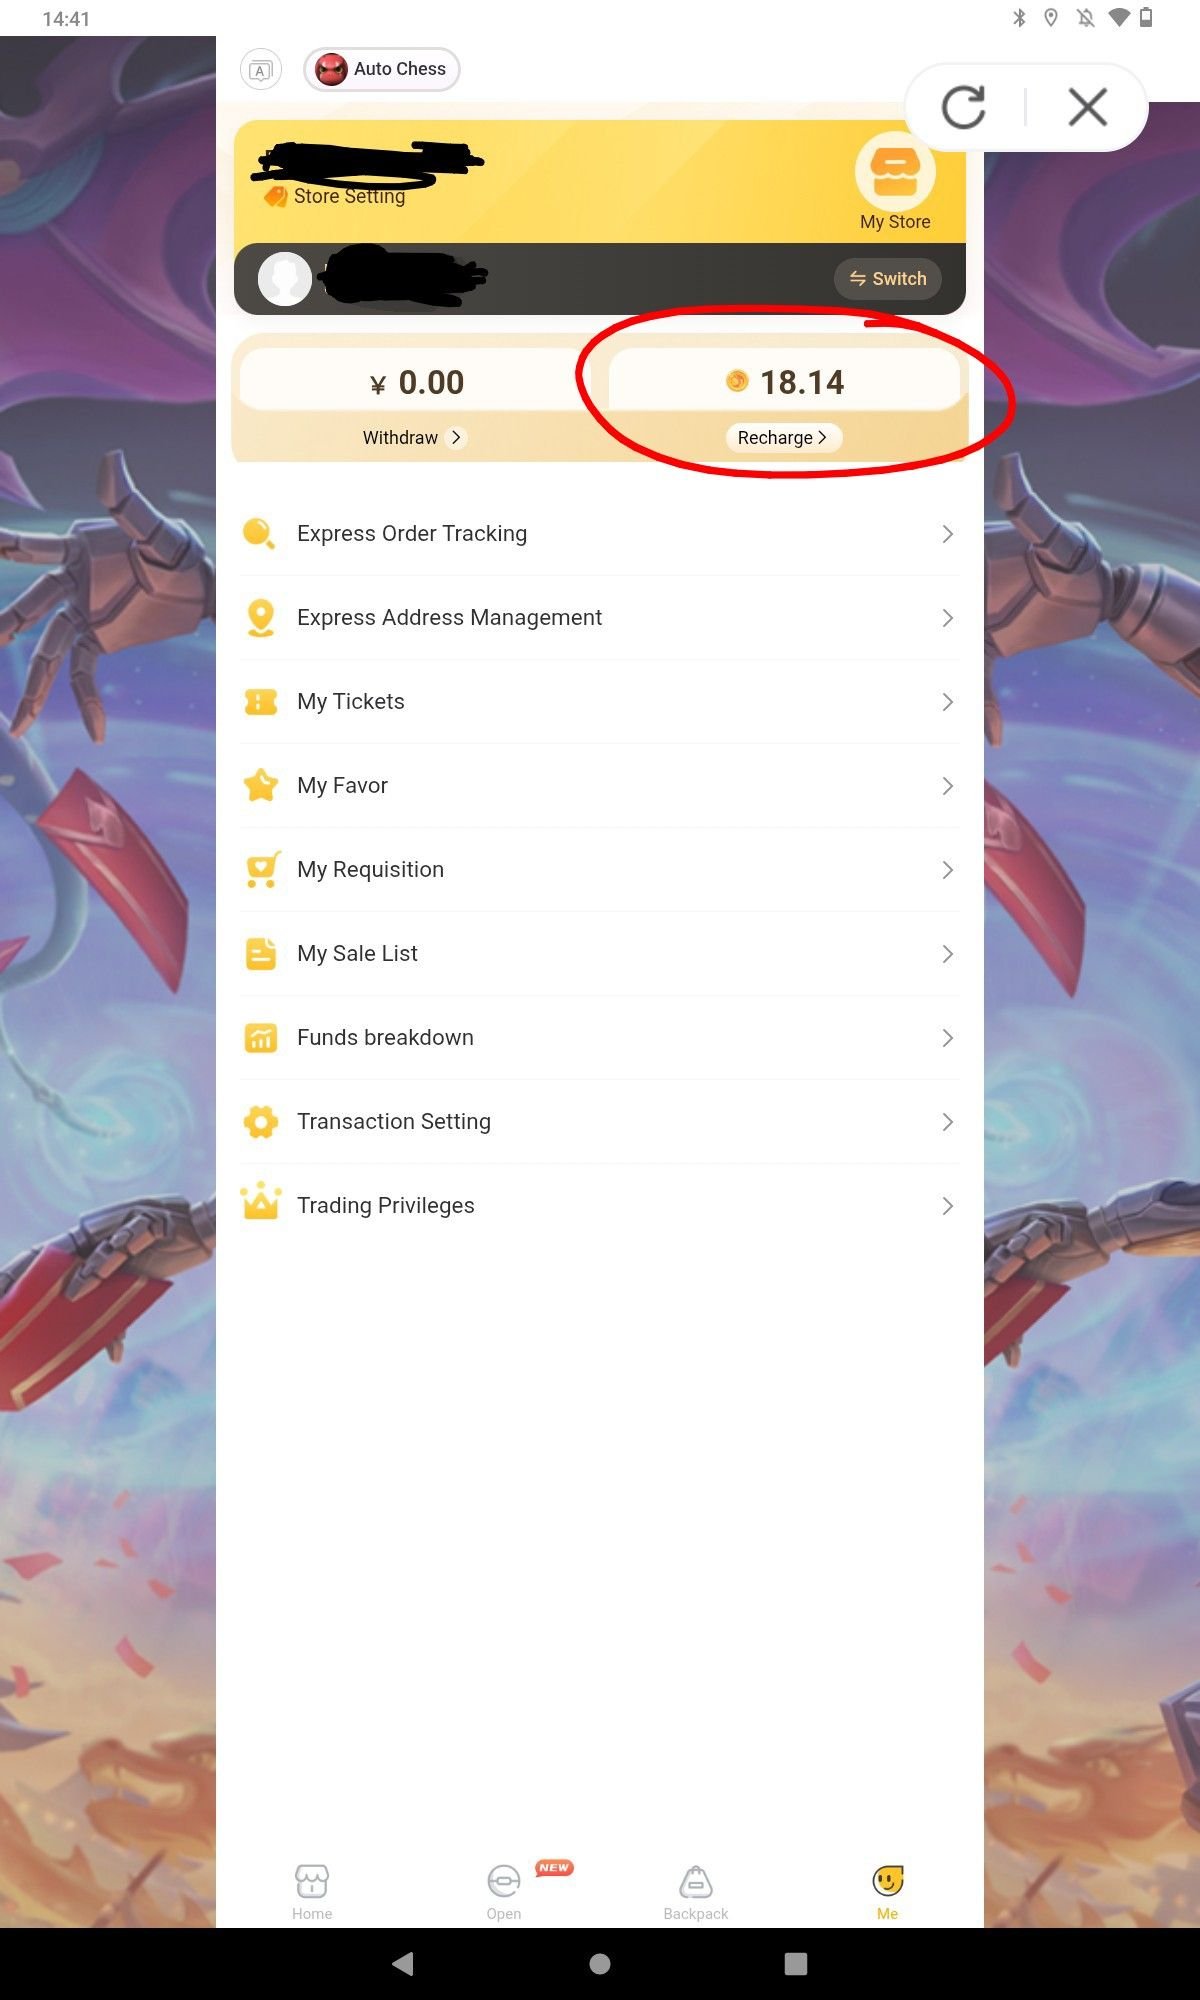Image resolution: width=1200 pixels, height=2000 pixels.
Task: Tap the Transaction Setting gear icon
Action: tap(260, 1122)
